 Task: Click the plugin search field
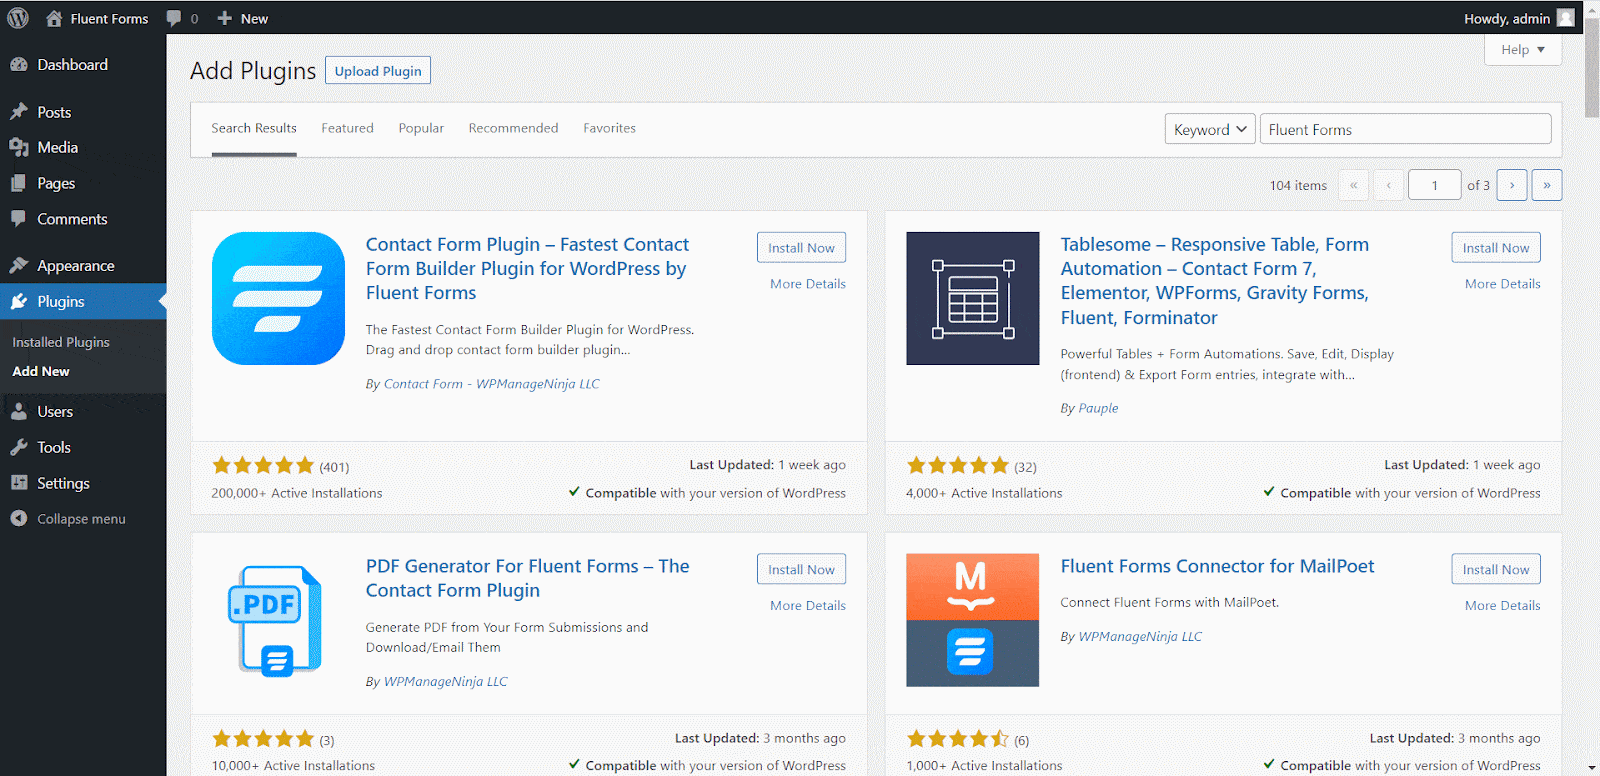click(x=1406, y=129)
